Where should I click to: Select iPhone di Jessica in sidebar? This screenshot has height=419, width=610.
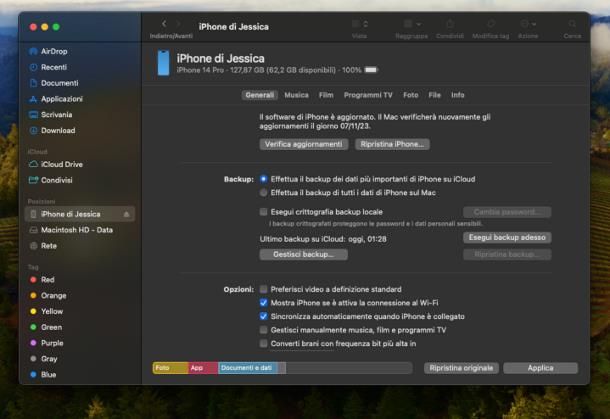point(80,214)
